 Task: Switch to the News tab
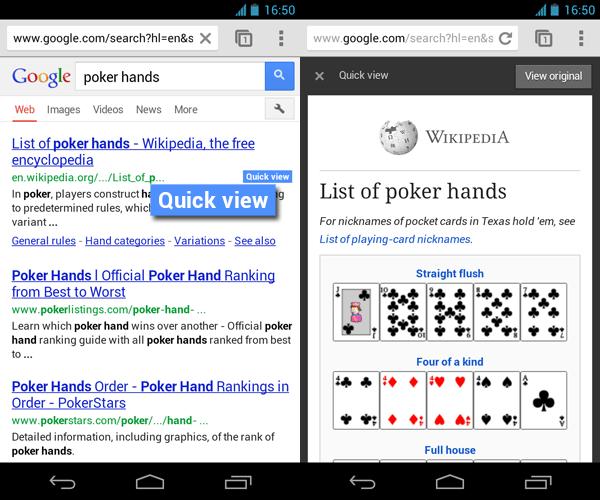(148, 109)
